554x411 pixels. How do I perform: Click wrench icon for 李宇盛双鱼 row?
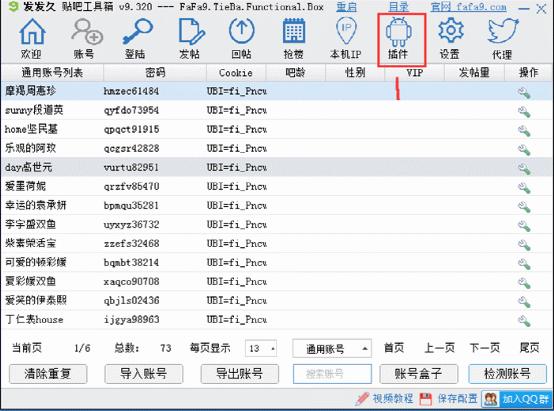click(524, 226)
